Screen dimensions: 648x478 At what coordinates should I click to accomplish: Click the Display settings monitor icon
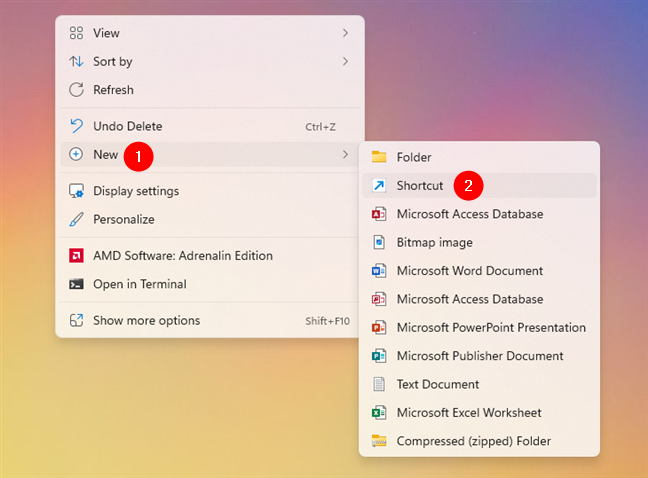pos(76,191)
